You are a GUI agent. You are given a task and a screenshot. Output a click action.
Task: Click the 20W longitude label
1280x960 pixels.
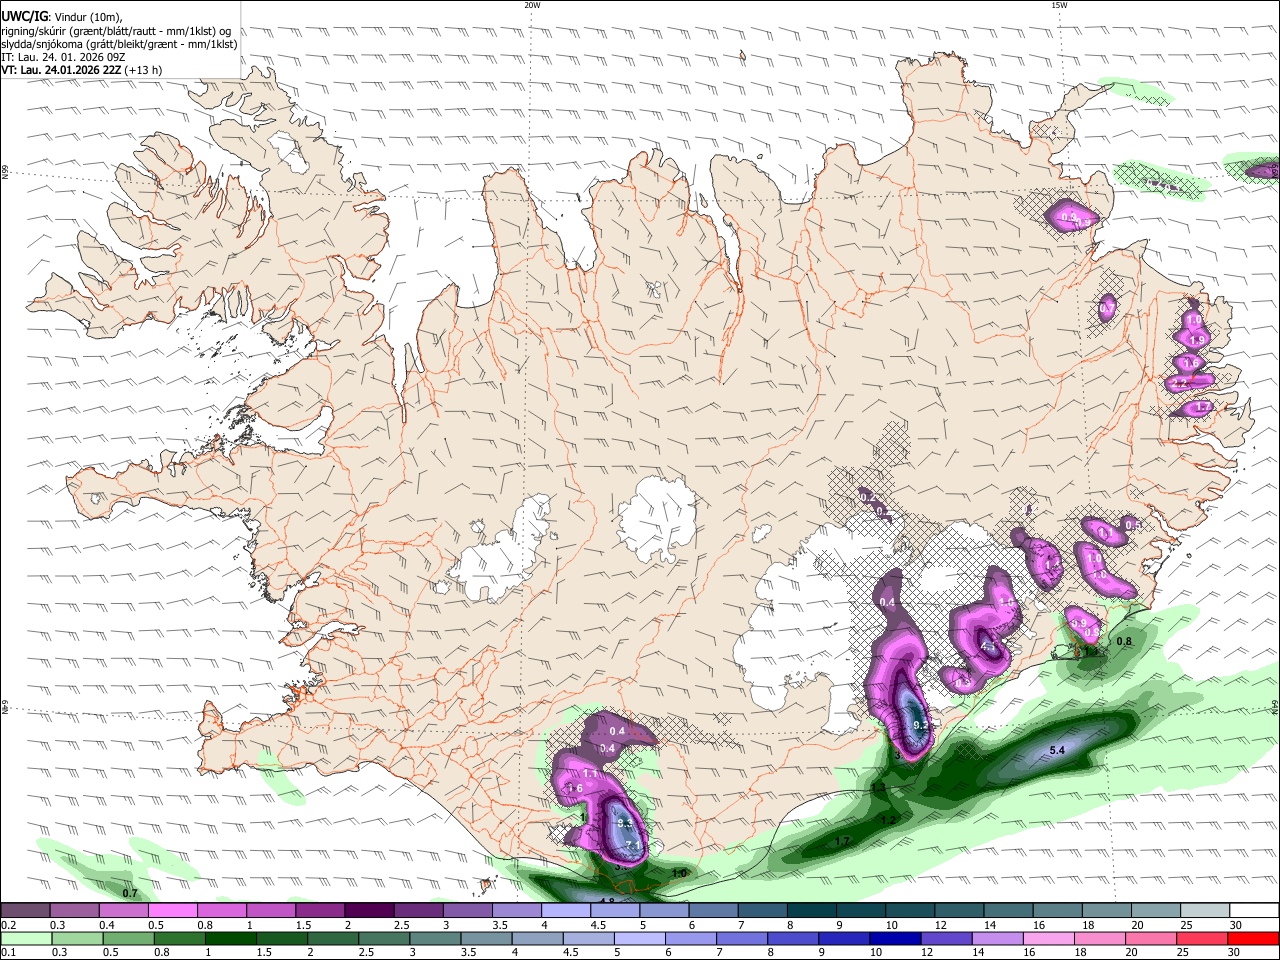(x=532, y=5)
